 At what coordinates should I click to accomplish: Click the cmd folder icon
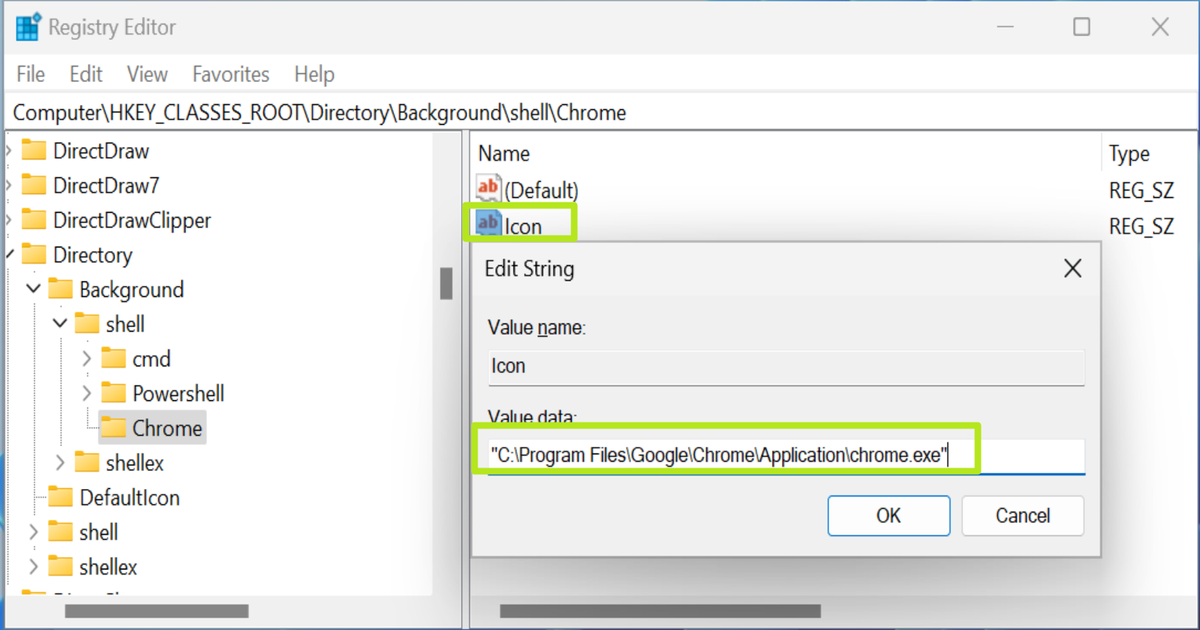pos(114,358)
